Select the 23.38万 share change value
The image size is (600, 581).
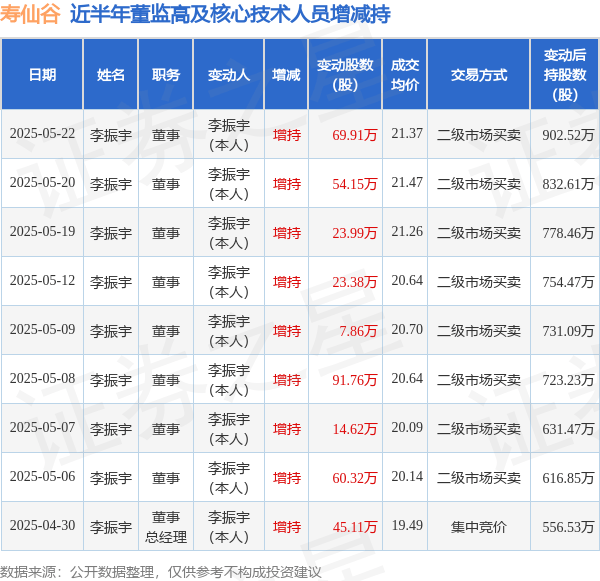pos(355,282)
